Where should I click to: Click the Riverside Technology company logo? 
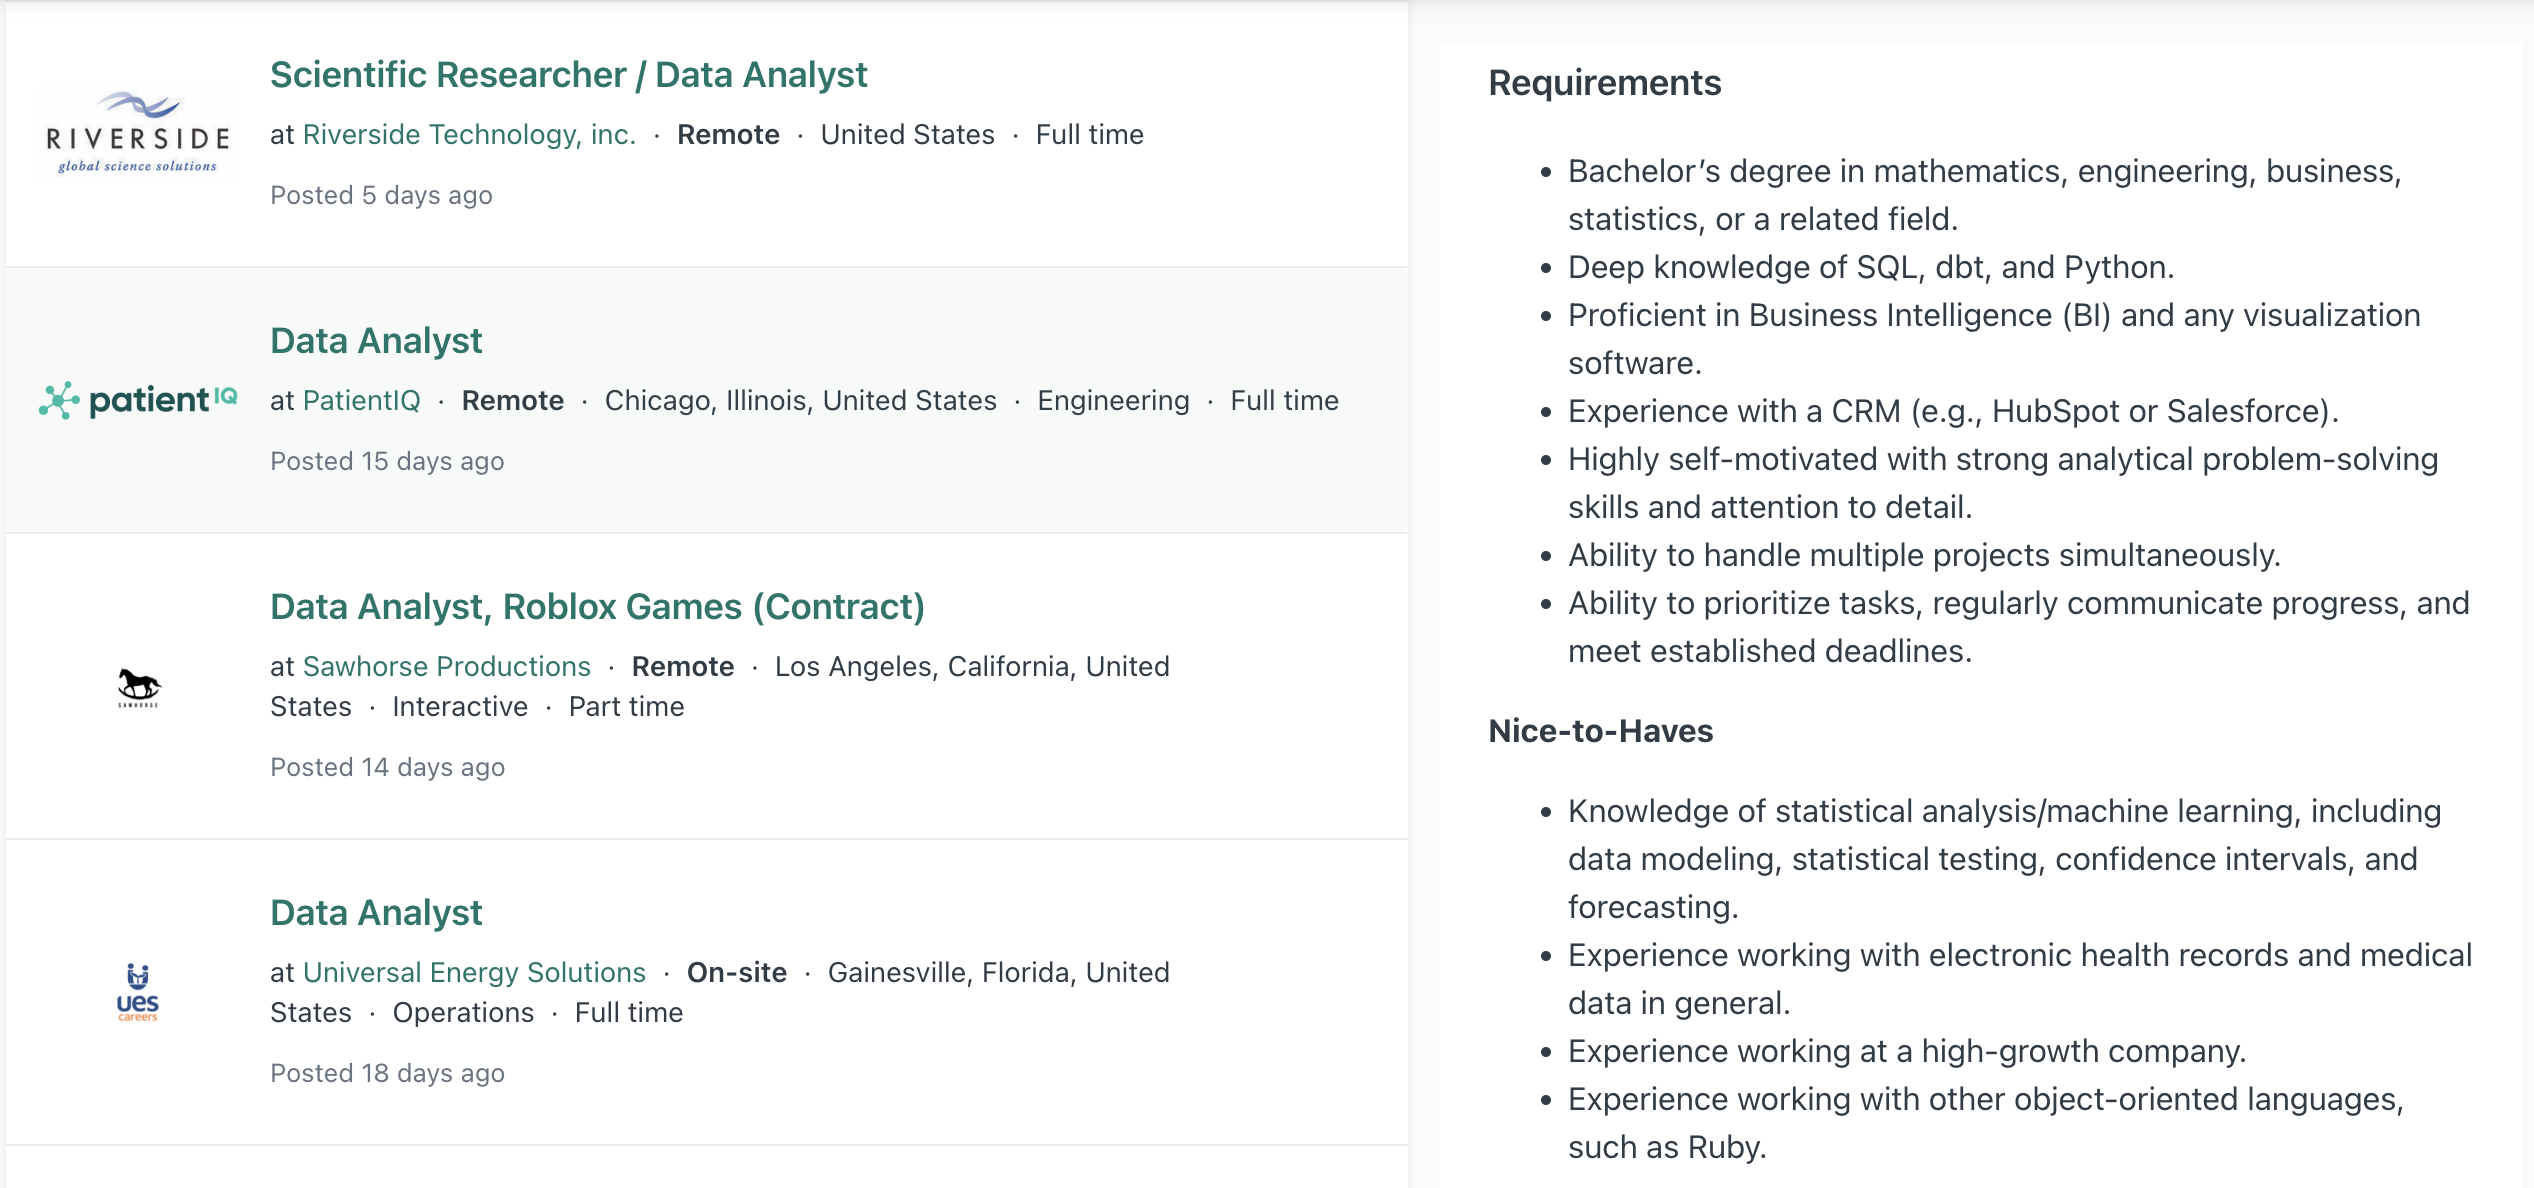[x=138, y=134]
